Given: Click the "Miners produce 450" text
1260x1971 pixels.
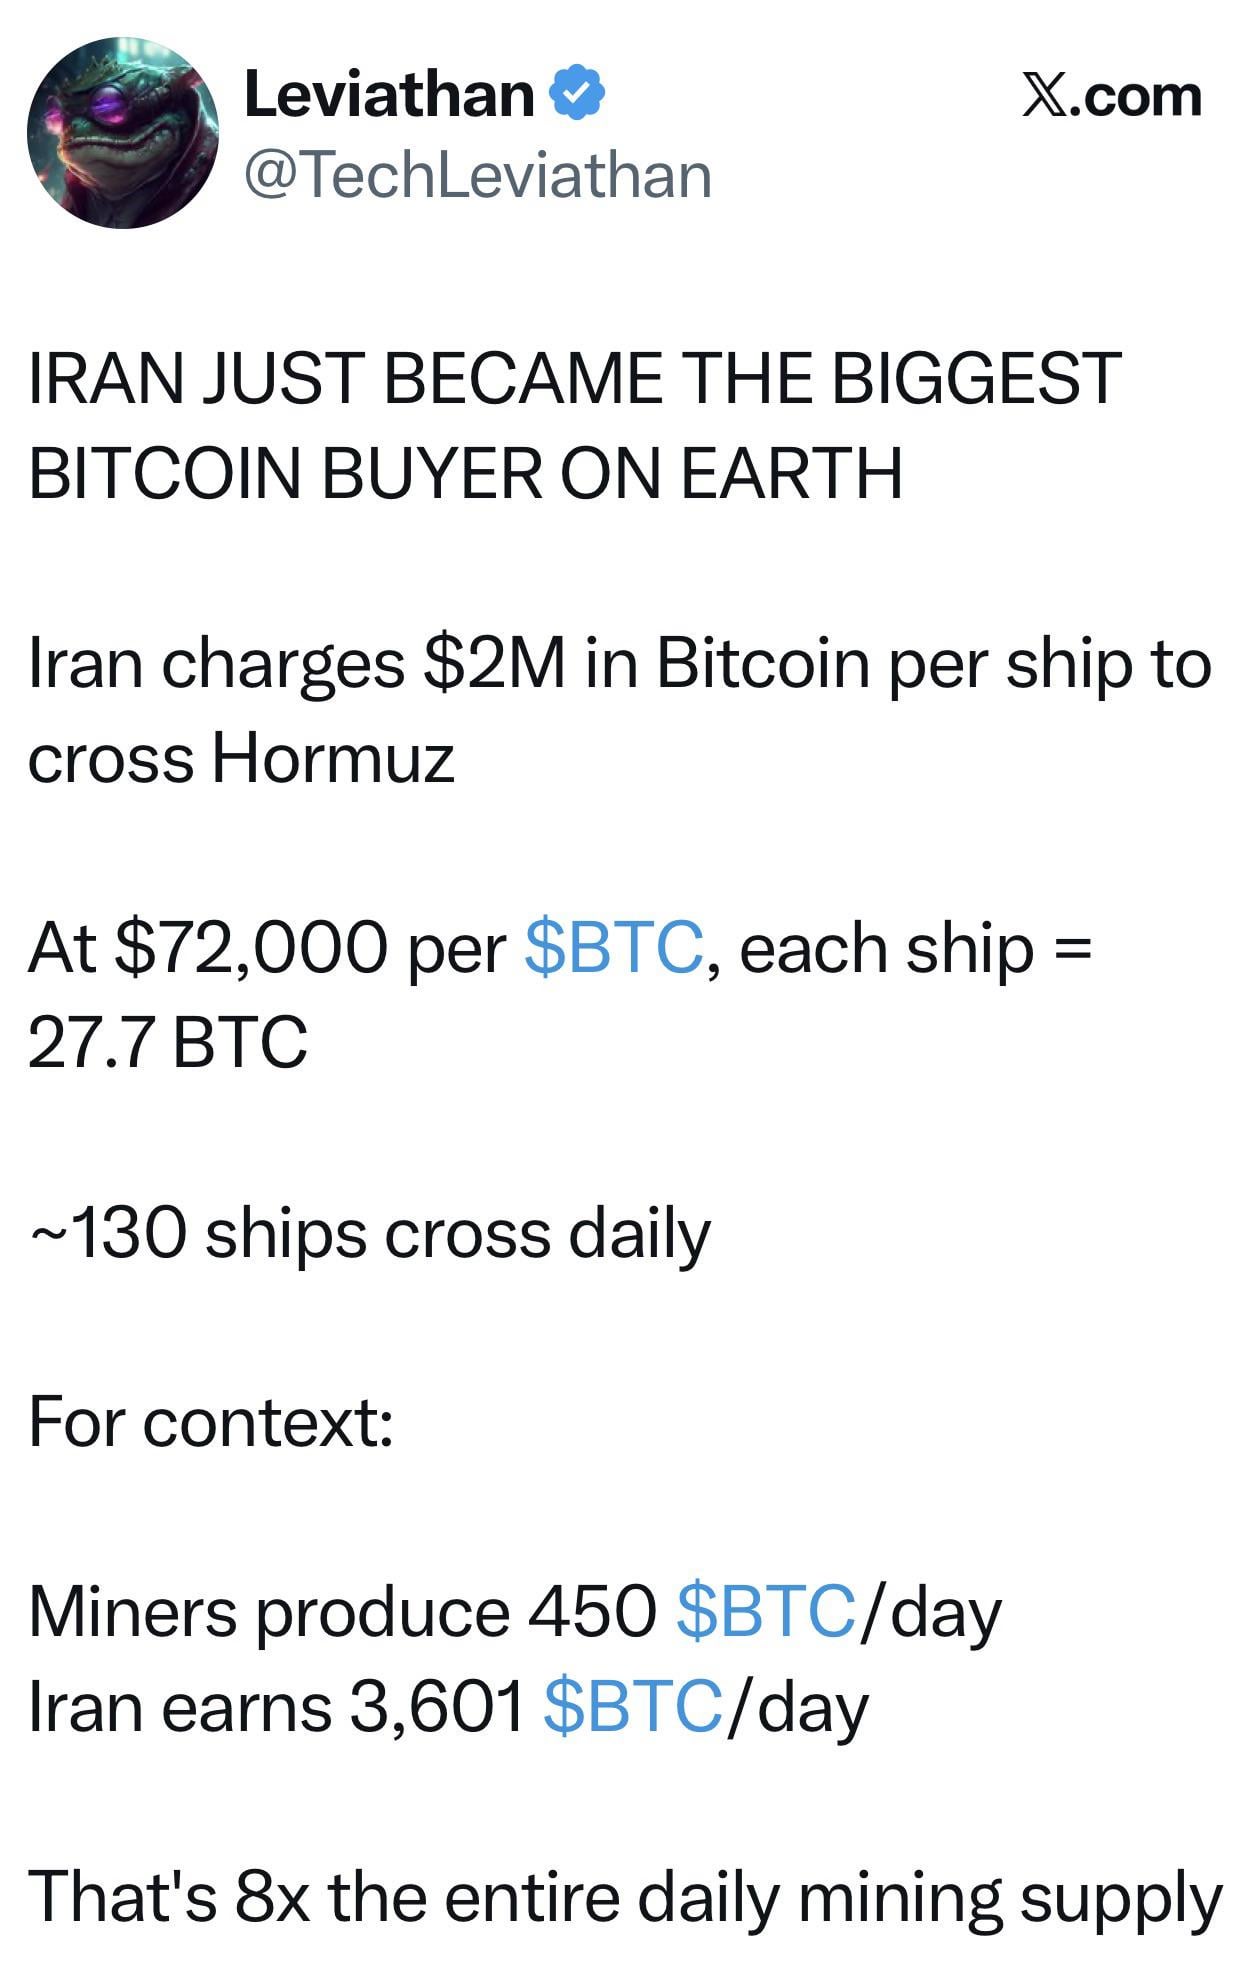Looking at the screenshot, I should 342,1612.
